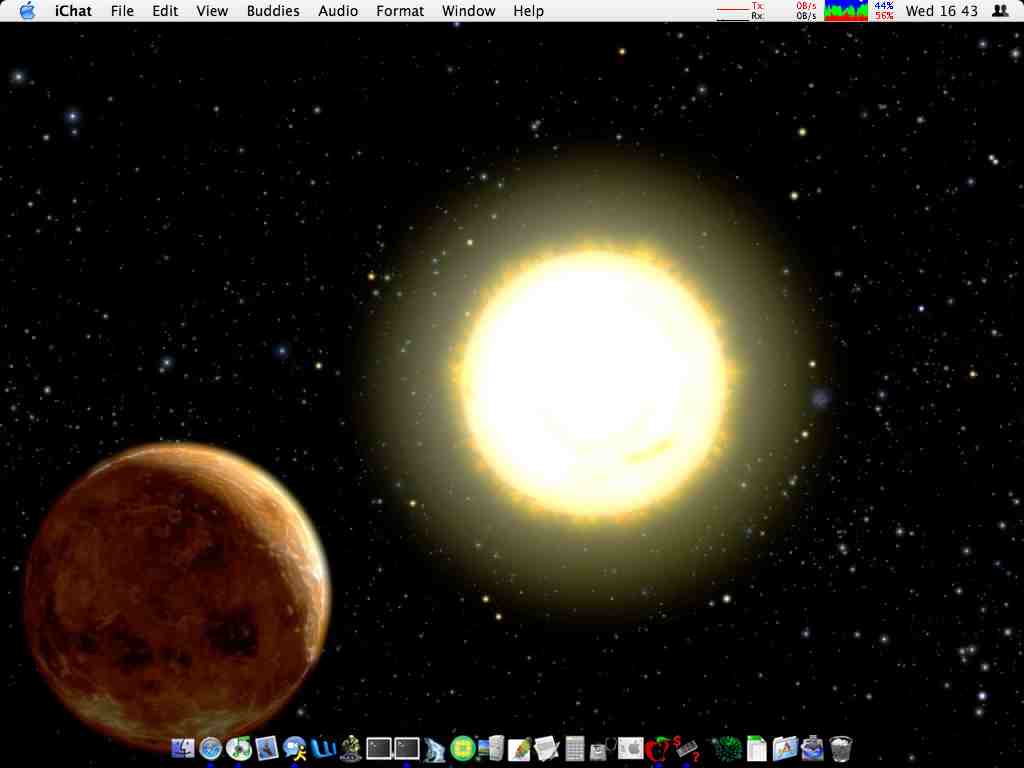Screen dimensions: 1024x768
Task: Open the spreadsheet document in Dock
Action: click(756, 748)
